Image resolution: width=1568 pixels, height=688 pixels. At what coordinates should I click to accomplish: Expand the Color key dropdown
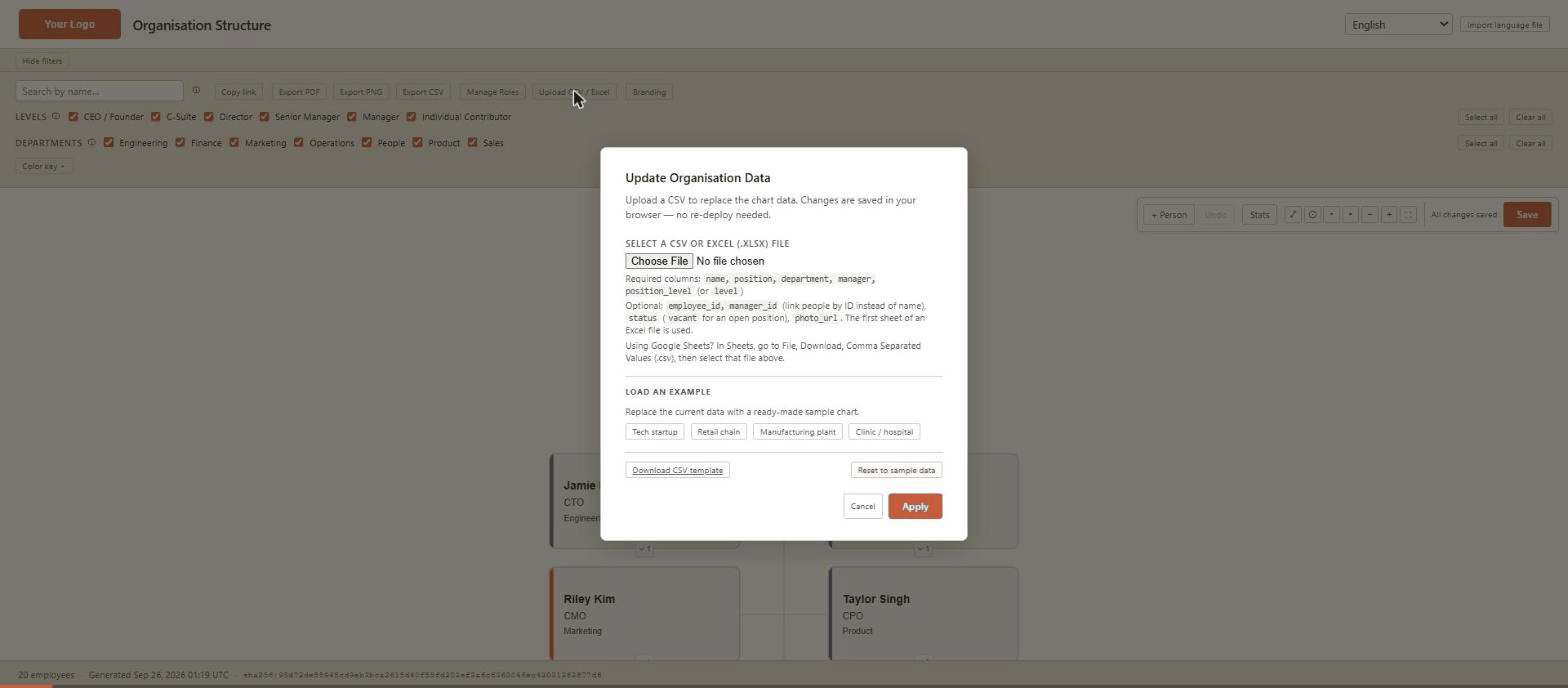44,166
